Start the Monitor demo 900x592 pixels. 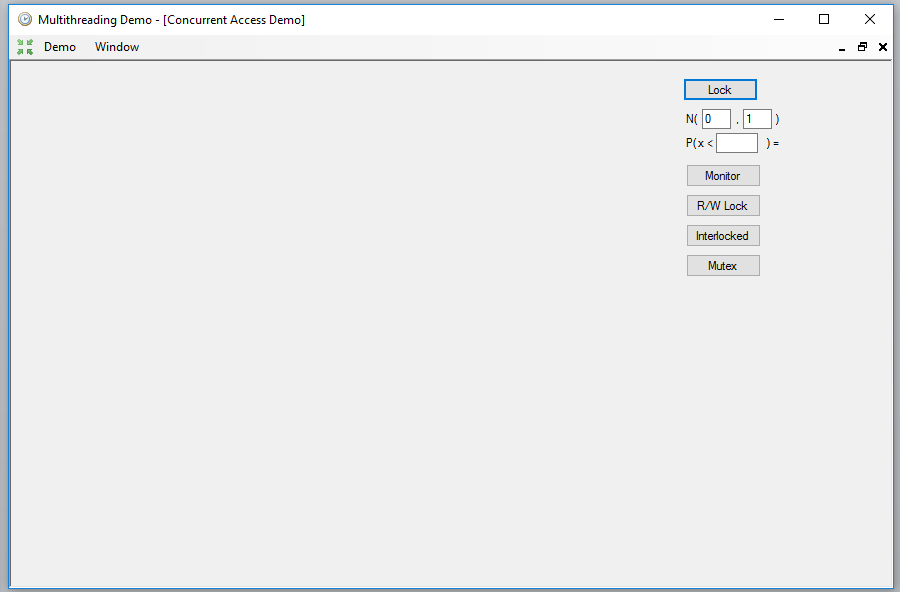(723, 176)
